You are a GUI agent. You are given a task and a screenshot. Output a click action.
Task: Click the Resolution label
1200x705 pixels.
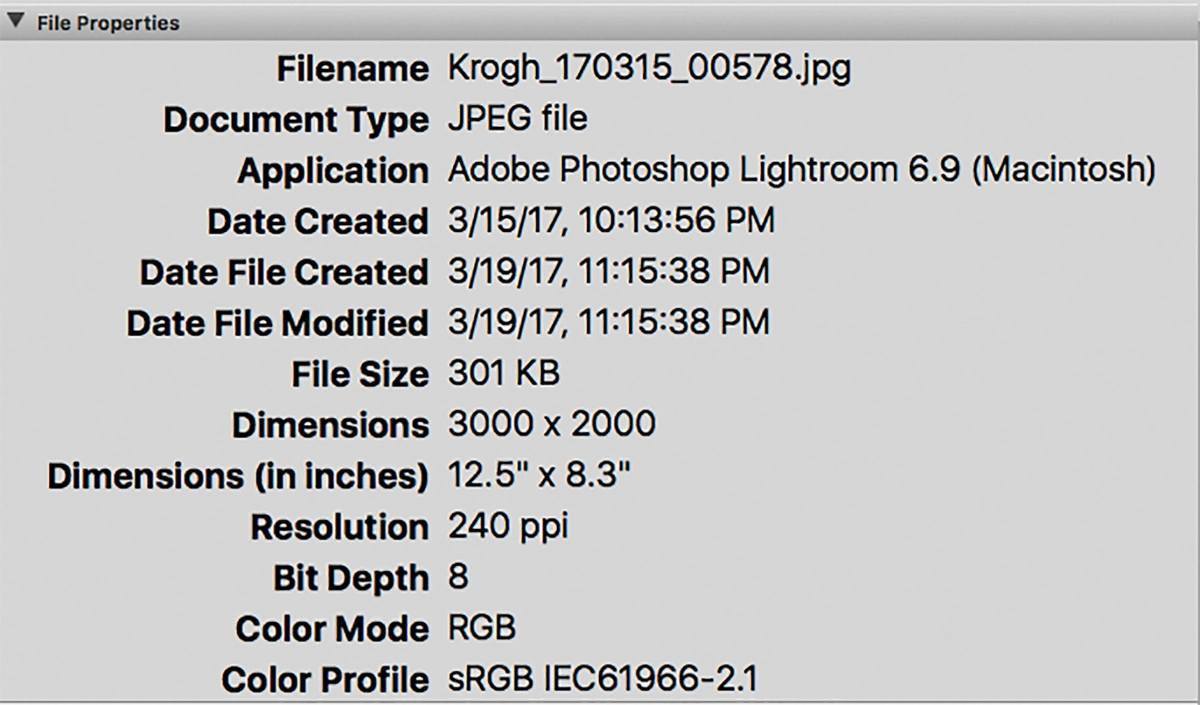339,527
